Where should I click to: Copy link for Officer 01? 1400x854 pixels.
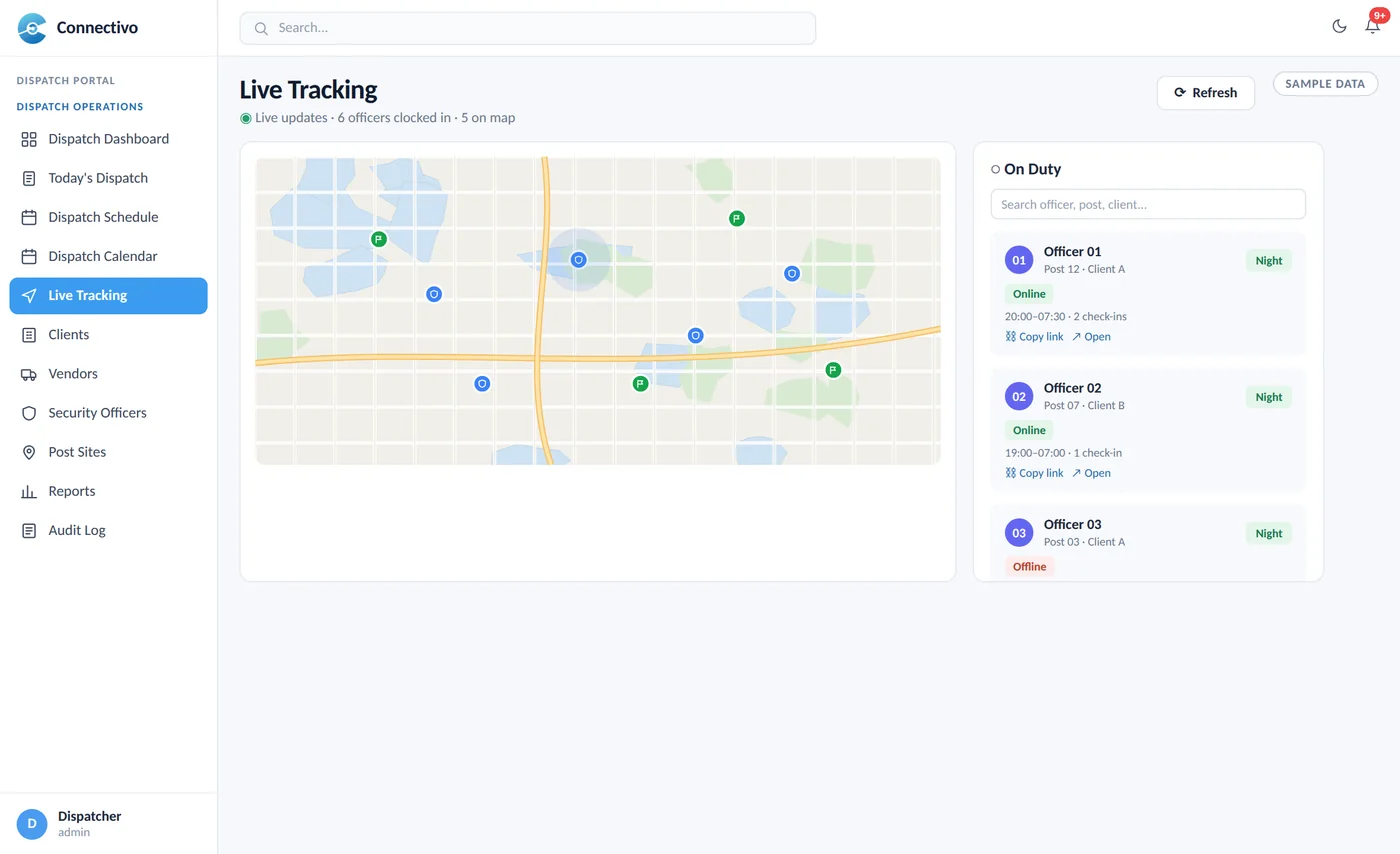1034,337
